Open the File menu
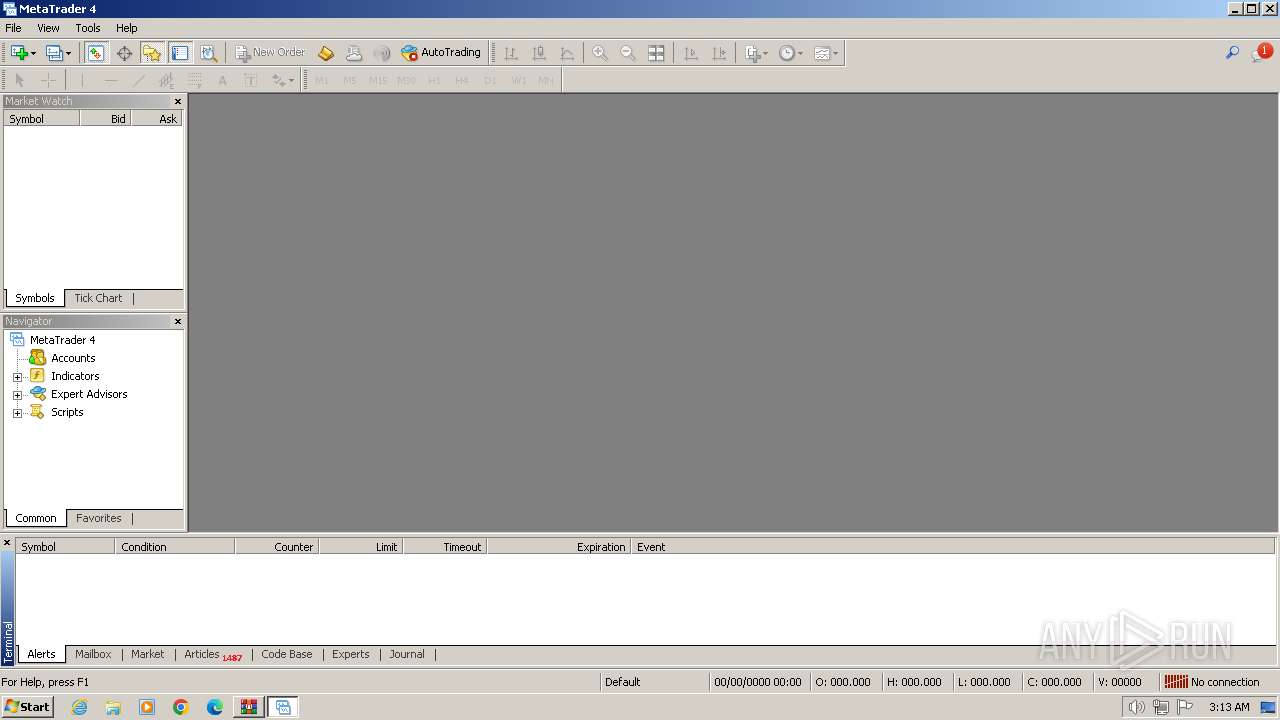Image resolution: width=1280 pixels, height=720 pixels. point(13,28)
